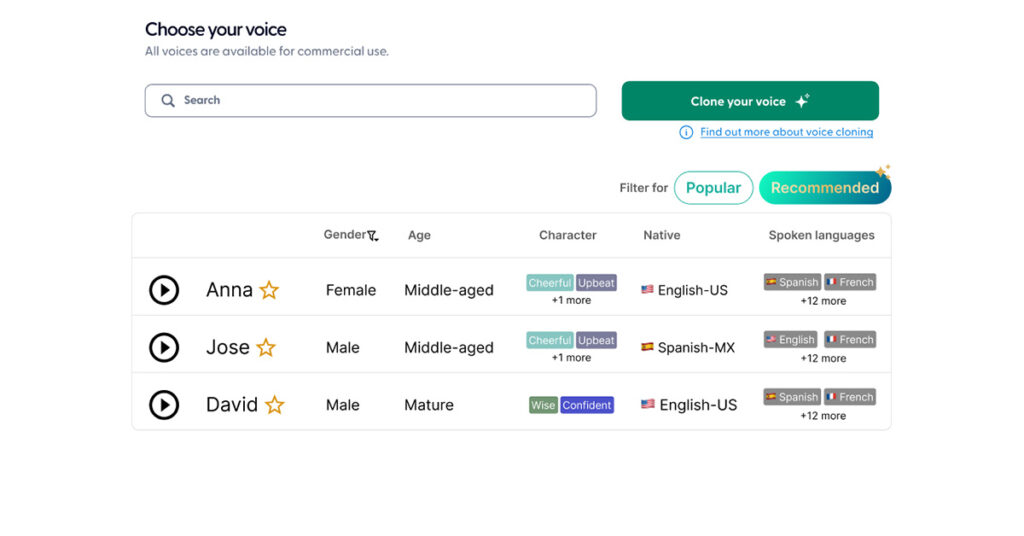Image resolution: width=1024 pixels, height=536 pixels.
Task: Toggle the Popular filter
Action: [x=713, y=188]
